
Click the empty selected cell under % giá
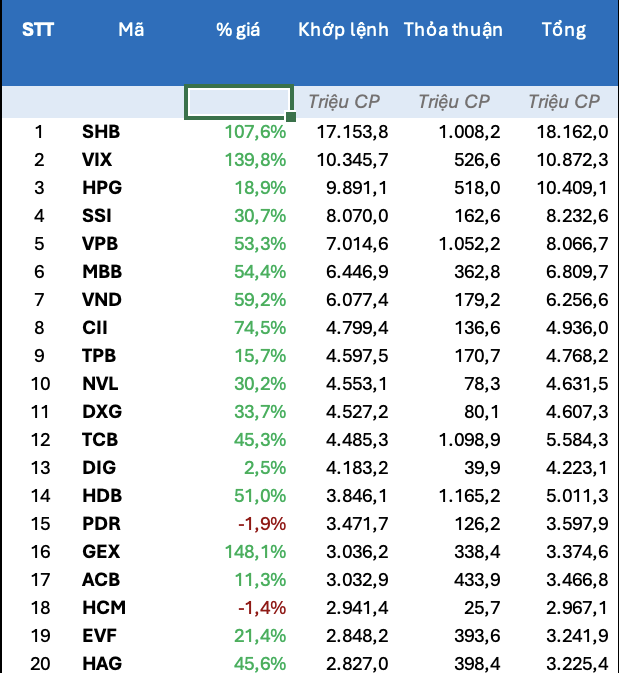tap(238, 102)
